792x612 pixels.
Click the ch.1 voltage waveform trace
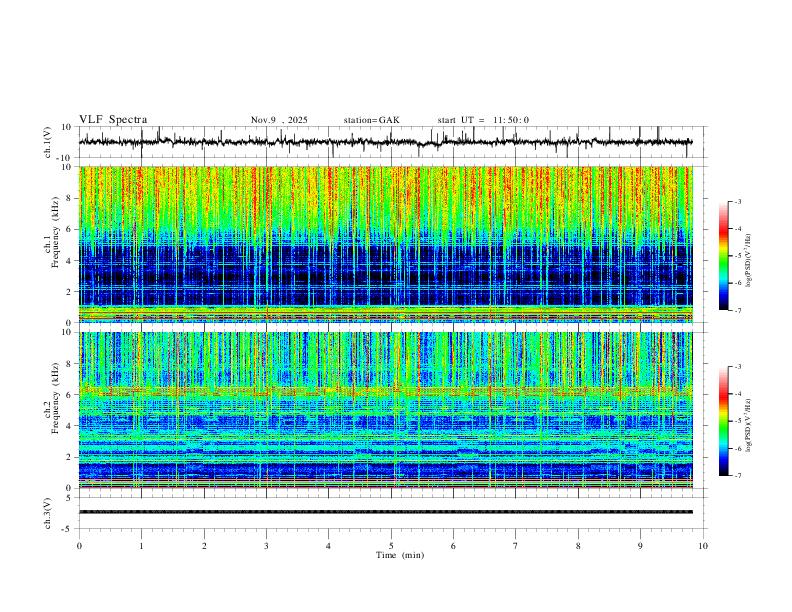point(385,142)
